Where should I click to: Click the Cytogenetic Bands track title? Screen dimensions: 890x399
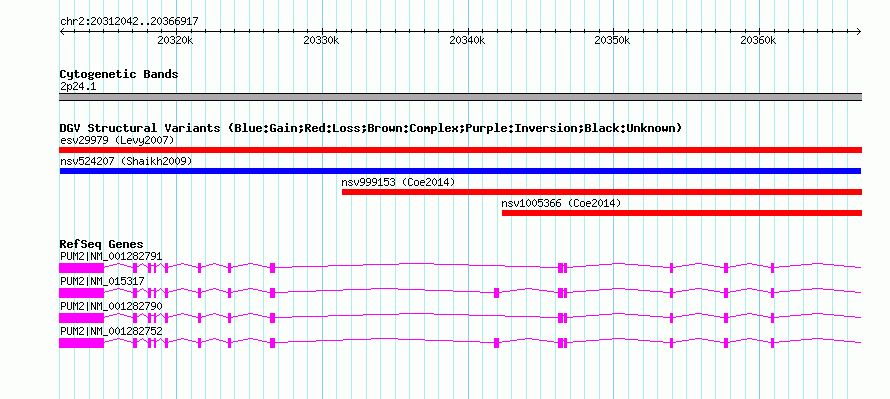(119, 74)
